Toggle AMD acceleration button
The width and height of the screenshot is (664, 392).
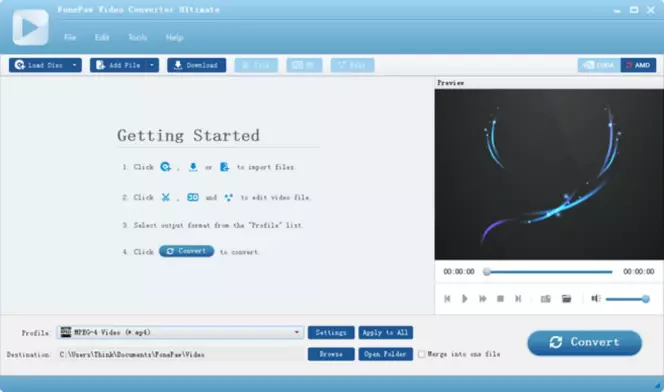point(638,65)
